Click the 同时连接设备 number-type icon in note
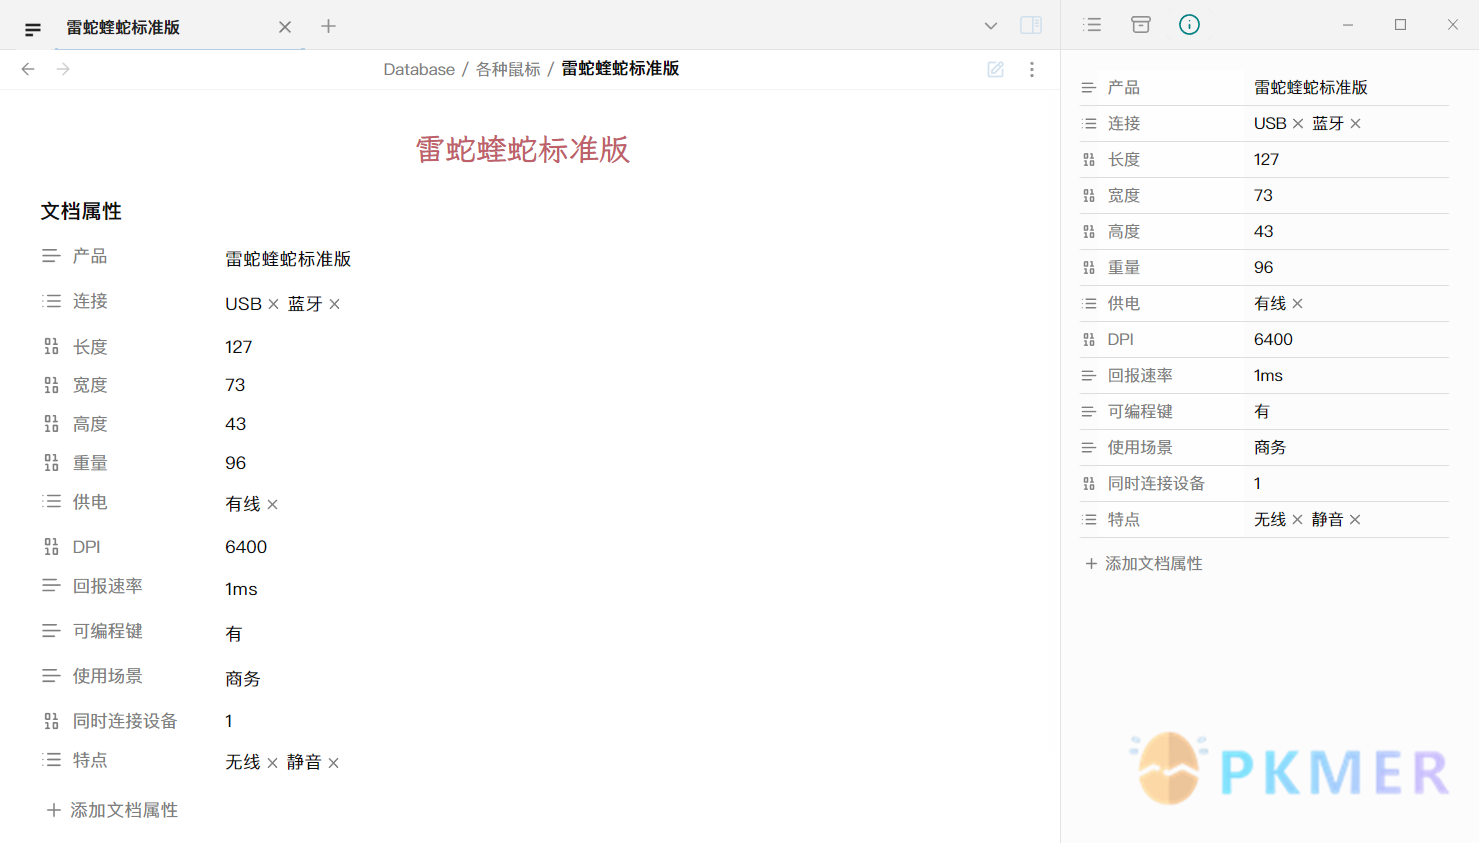The image size is (1479, 843). 51,721
